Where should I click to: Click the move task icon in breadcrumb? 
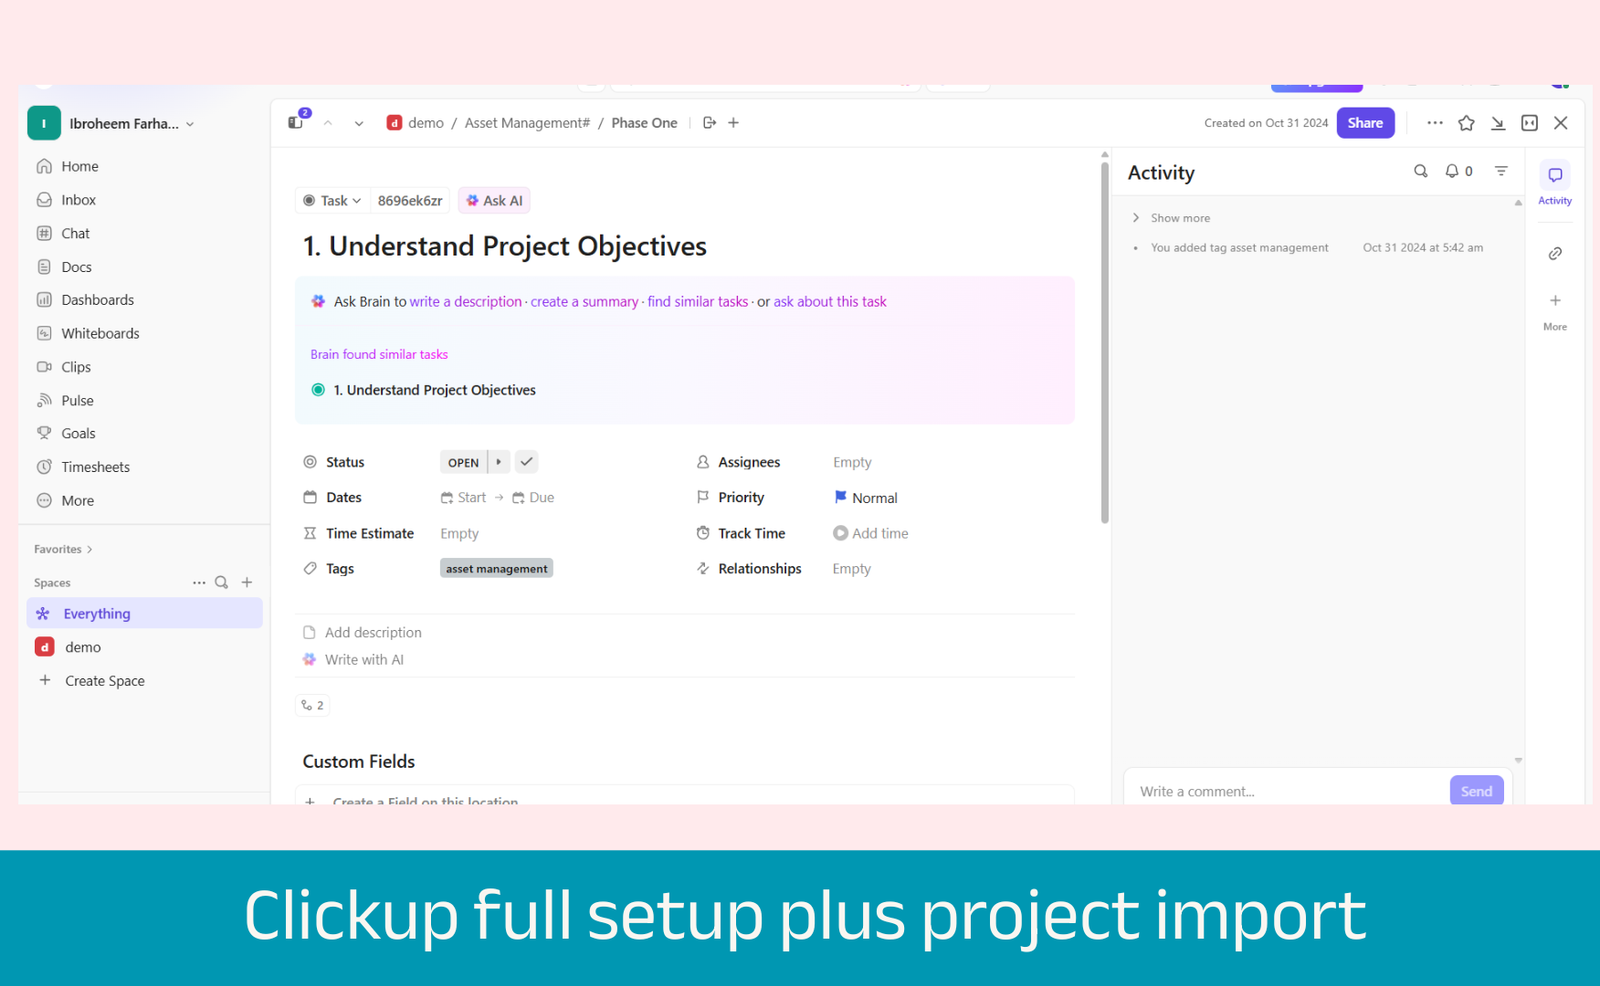(x=709, y=123)
